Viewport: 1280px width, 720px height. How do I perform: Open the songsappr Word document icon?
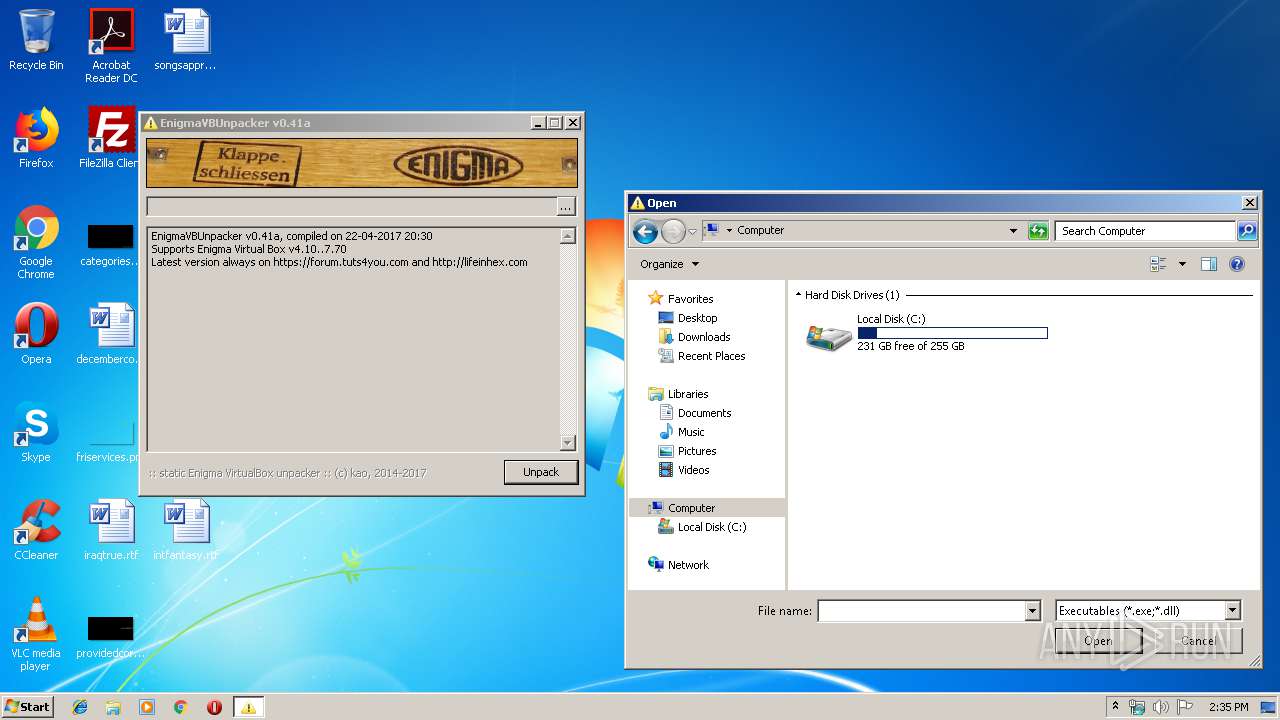click(x=186, y=40)
